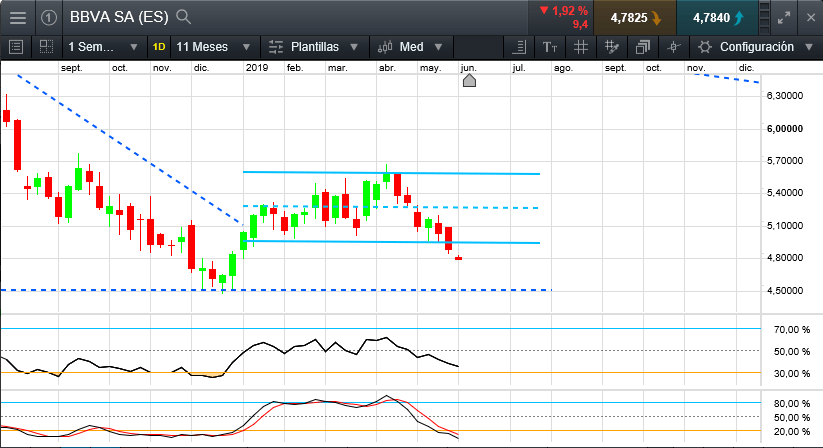Image resolution: width=823 pixels, height=448 pixels.
Task: Click the gray marker under jun. on time axis
Action: point(469,80)
